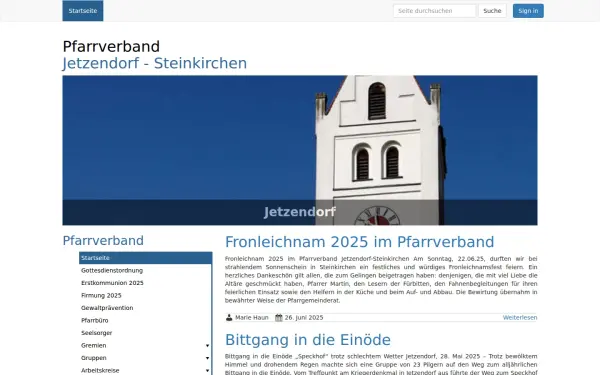This screenshot has width=600, height=375.
Task: Open the Gremien sidebar entry
Action: pos(94,345)
